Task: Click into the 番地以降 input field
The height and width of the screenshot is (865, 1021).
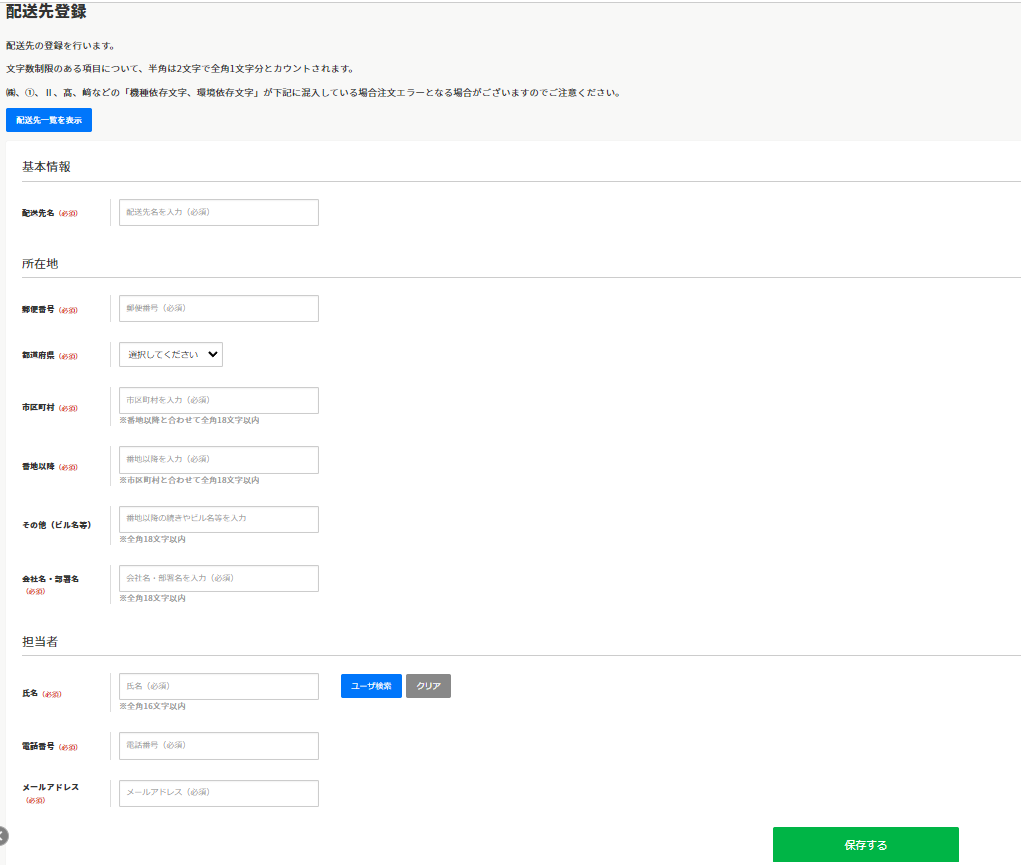Action: click(218, 459)
